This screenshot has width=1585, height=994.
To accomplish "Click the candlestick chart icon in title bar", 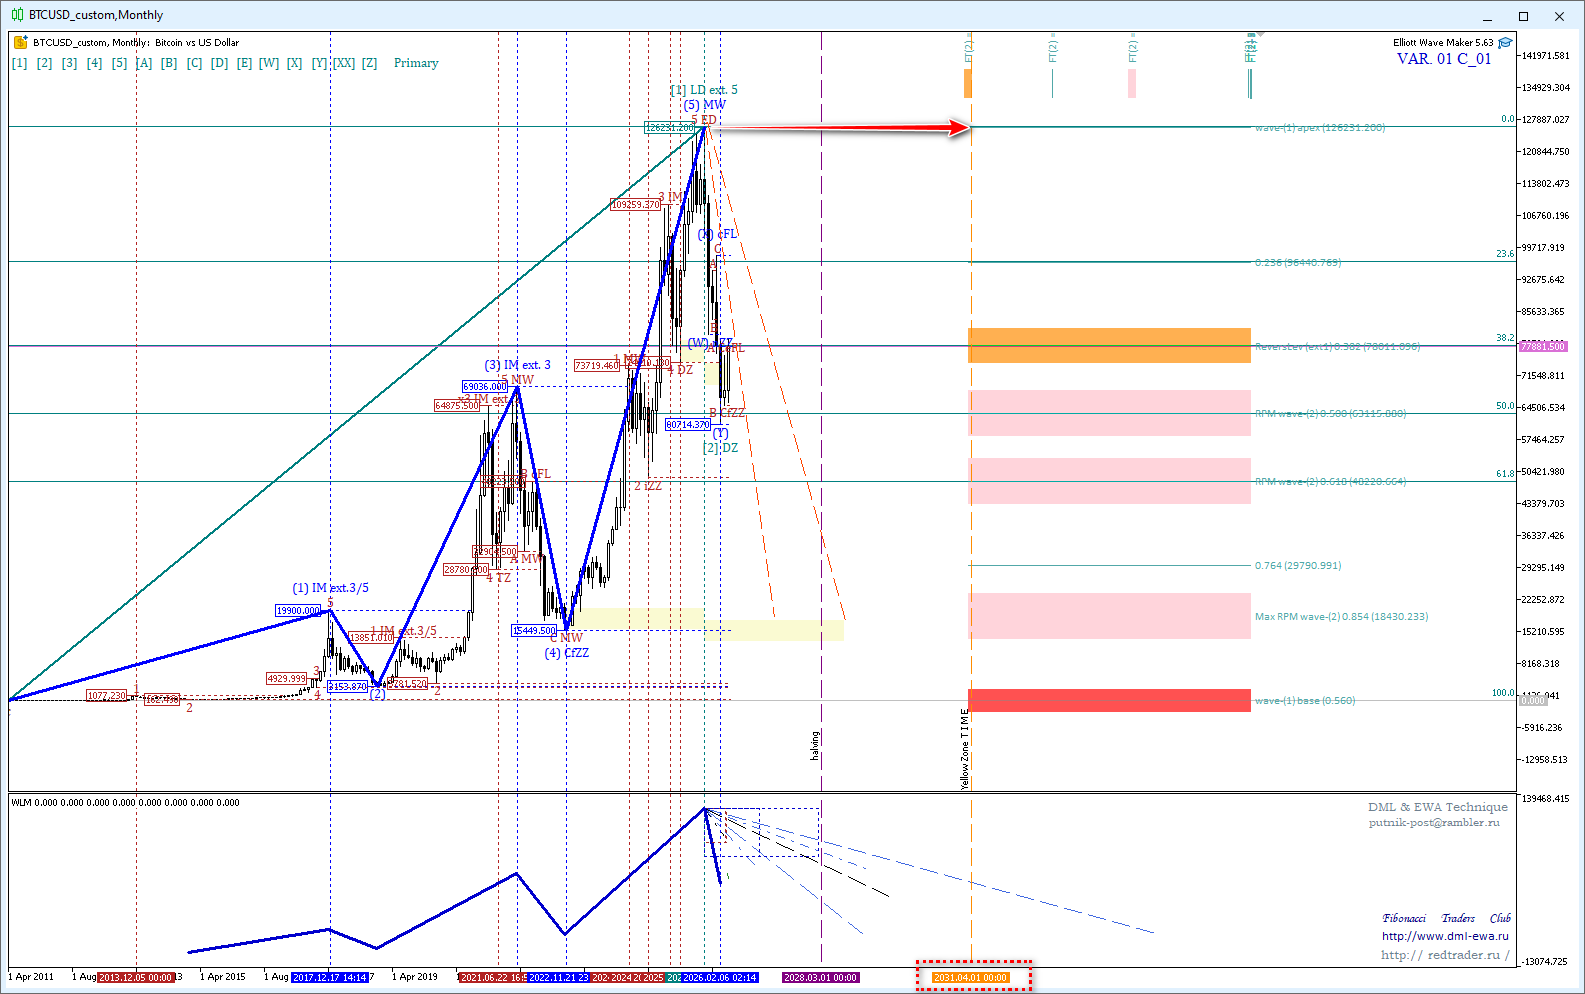I will tap(16, 15).
